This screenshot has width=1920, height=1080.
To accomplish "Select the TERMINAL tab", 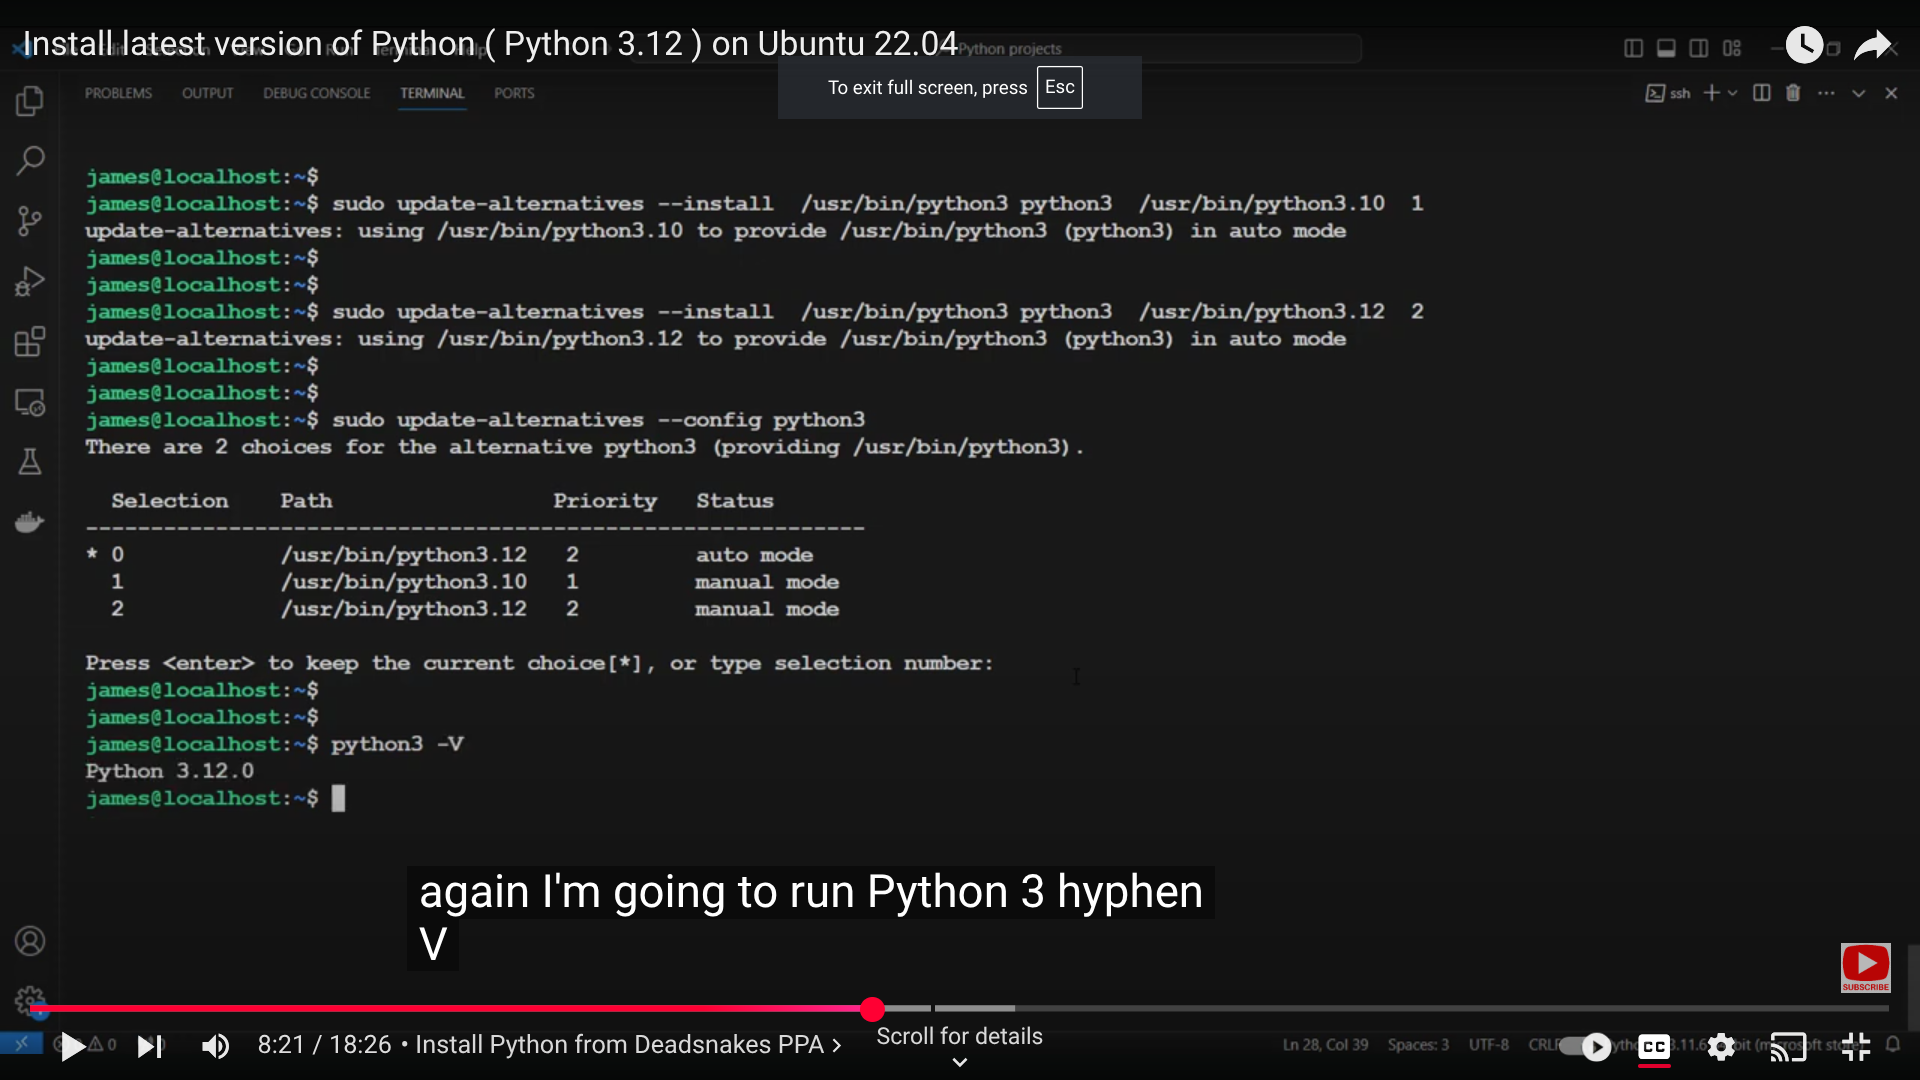I will coord(432,93).
